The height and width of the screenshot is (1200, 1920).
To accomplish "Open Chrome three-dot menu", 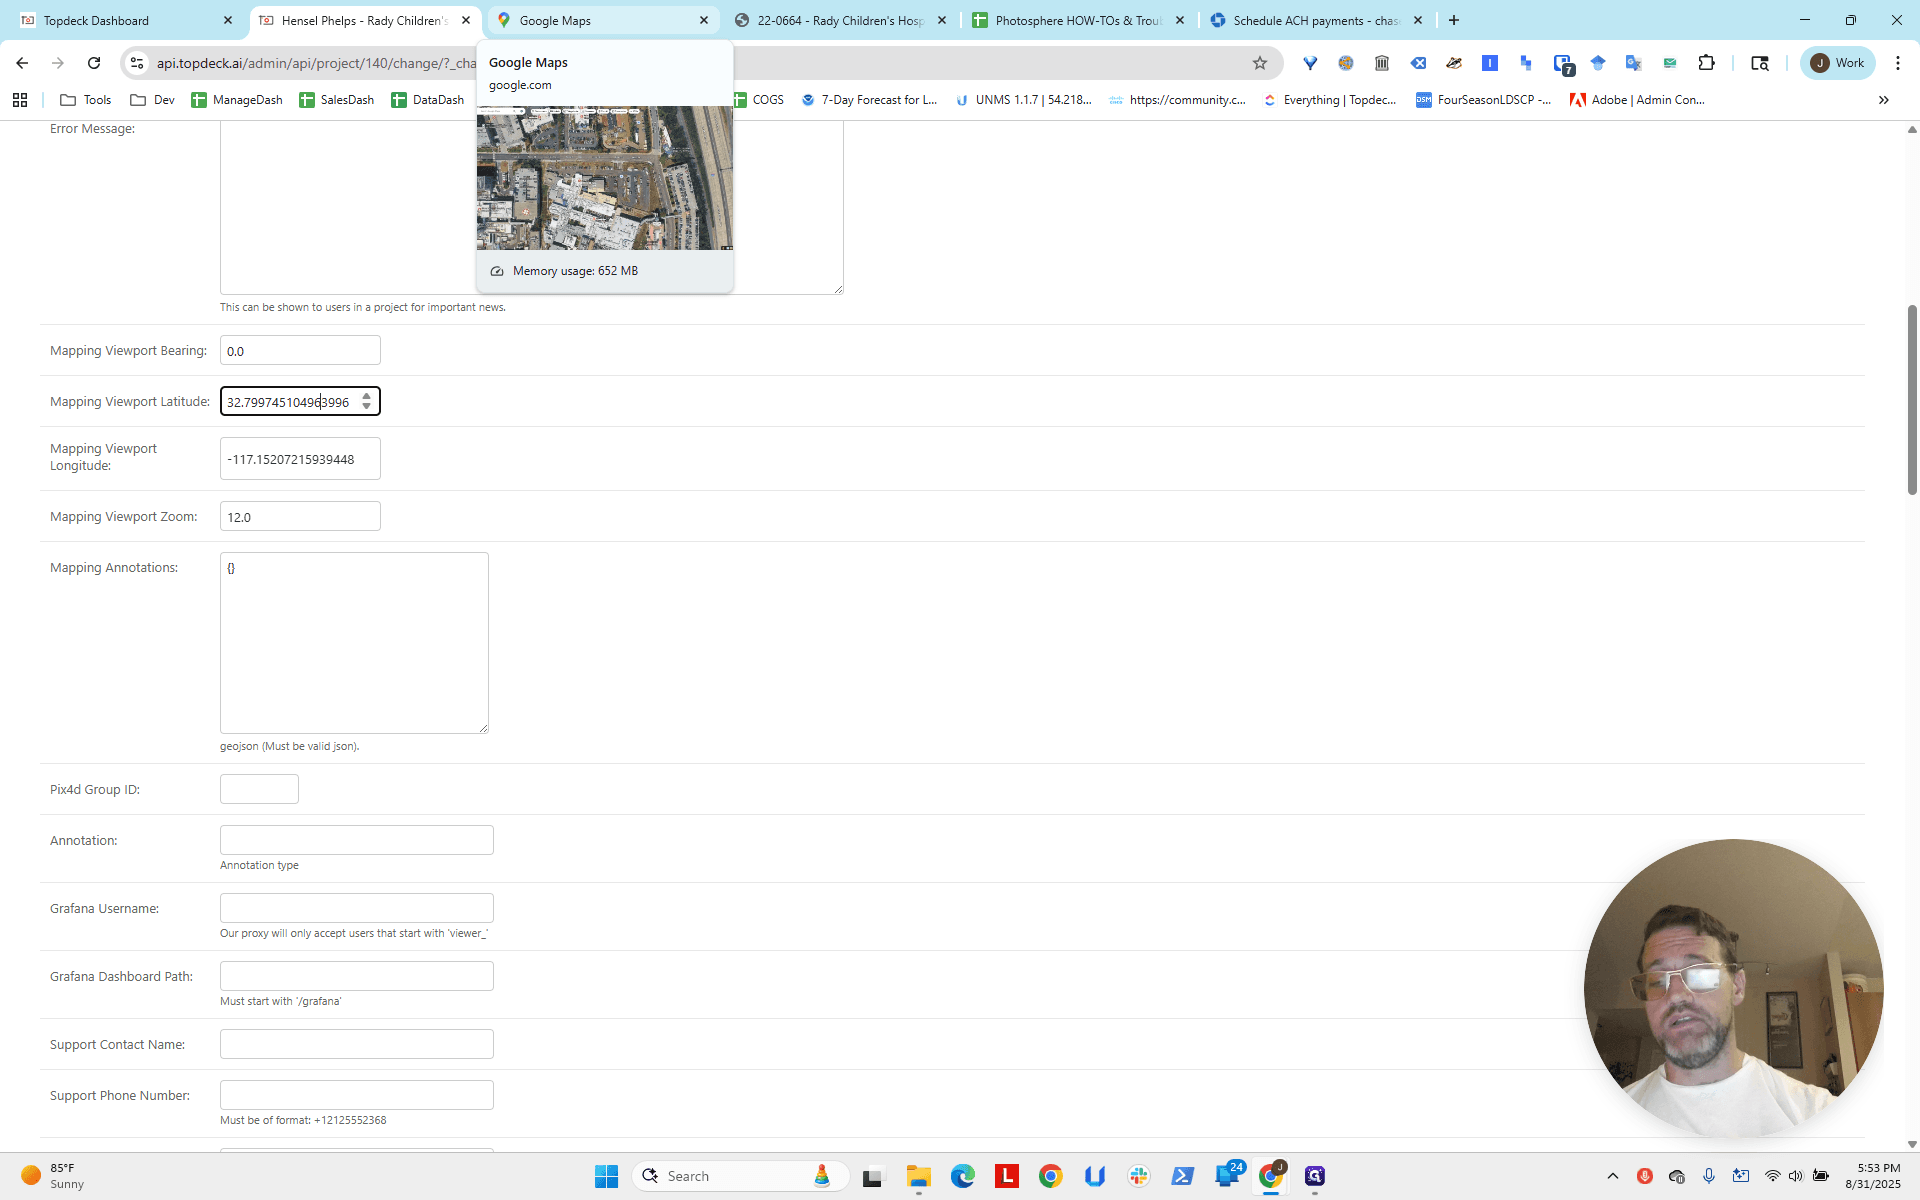I will point(1898,63).
